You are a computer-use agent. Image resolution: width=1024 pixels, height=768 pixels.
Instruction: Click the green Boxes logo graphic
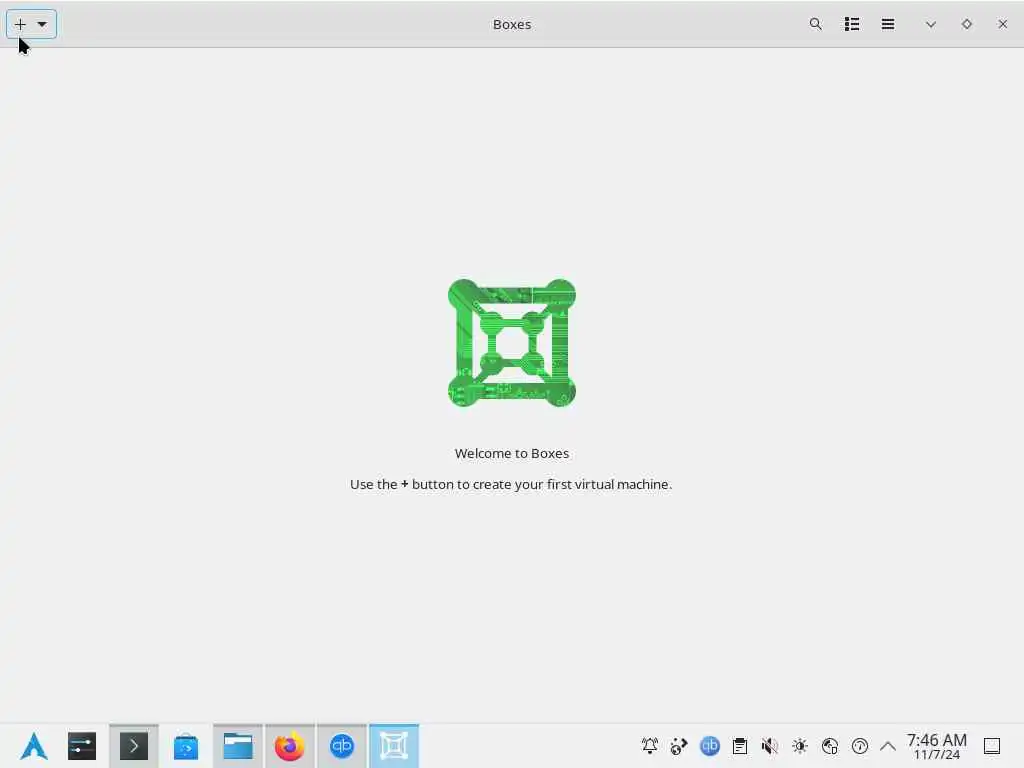(512, 343)
